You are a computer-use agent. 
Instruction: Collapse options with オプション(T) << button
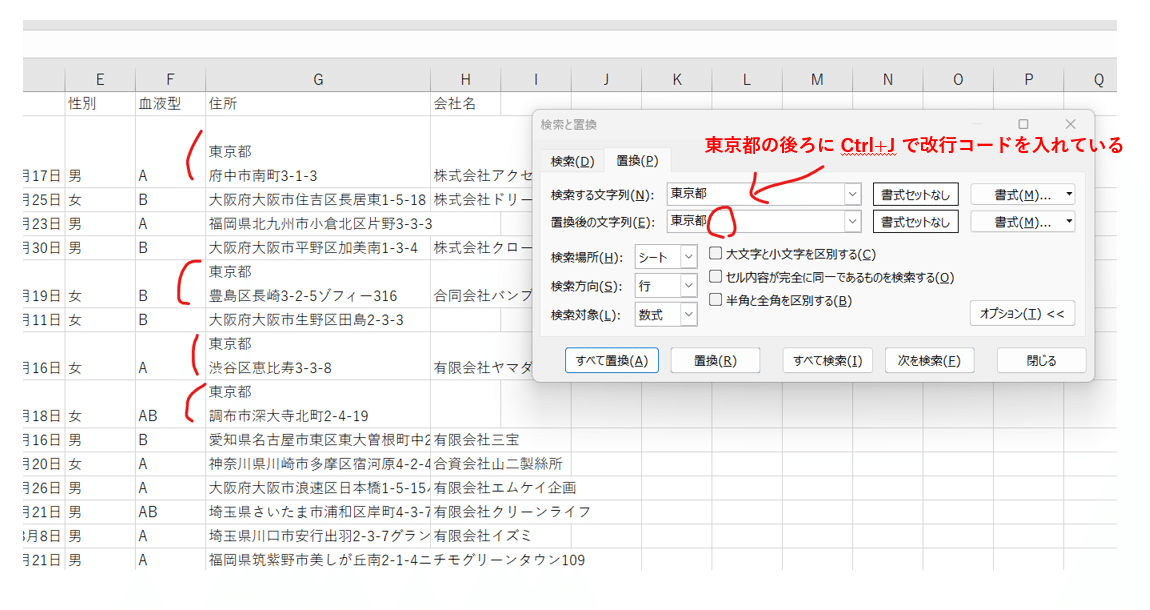pyautogui.click(x=1022, y=314)
